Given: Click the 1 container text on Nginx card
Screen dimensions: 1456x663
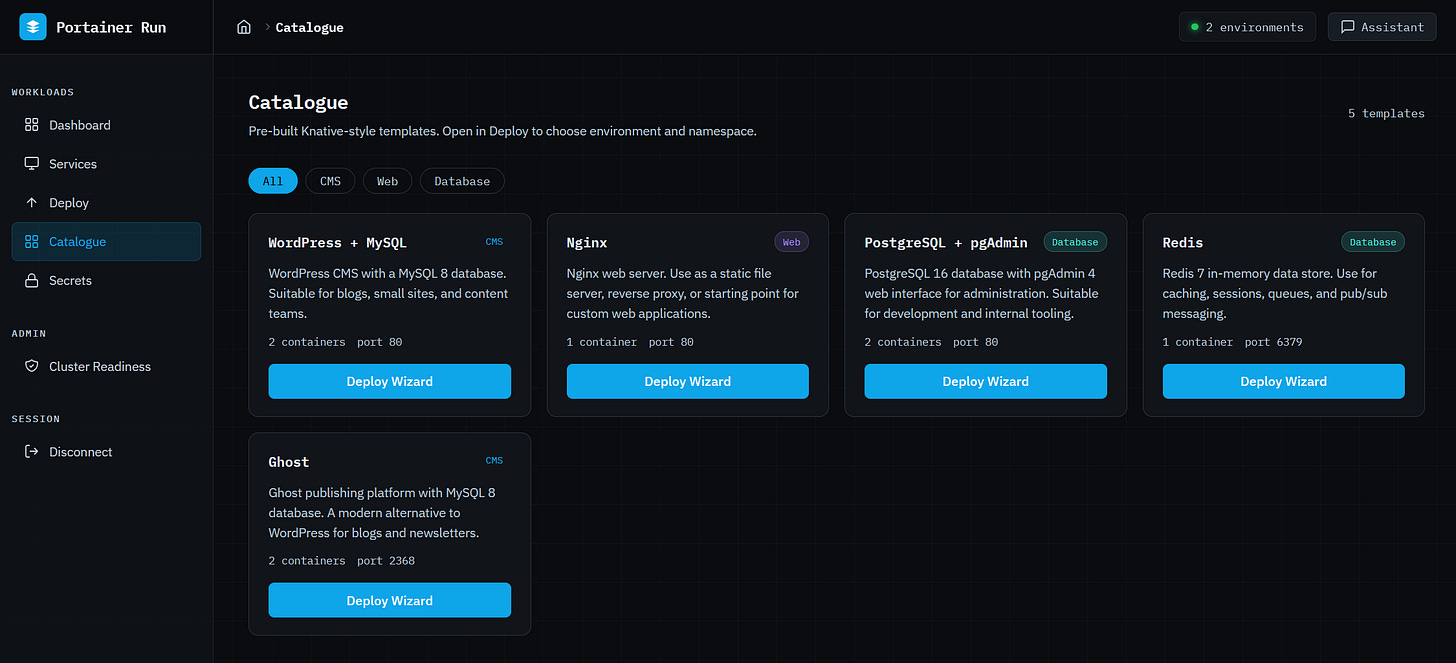Looking at the screenshot, I should (602, 342).
